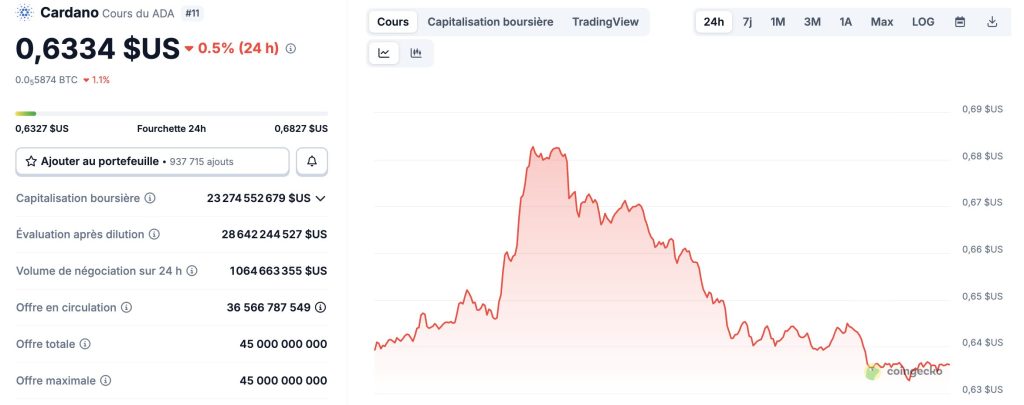The width and height of the screenshot is (1024, 405).
Task: Select the line chart view icon
Action: click(x=384, y=53)
